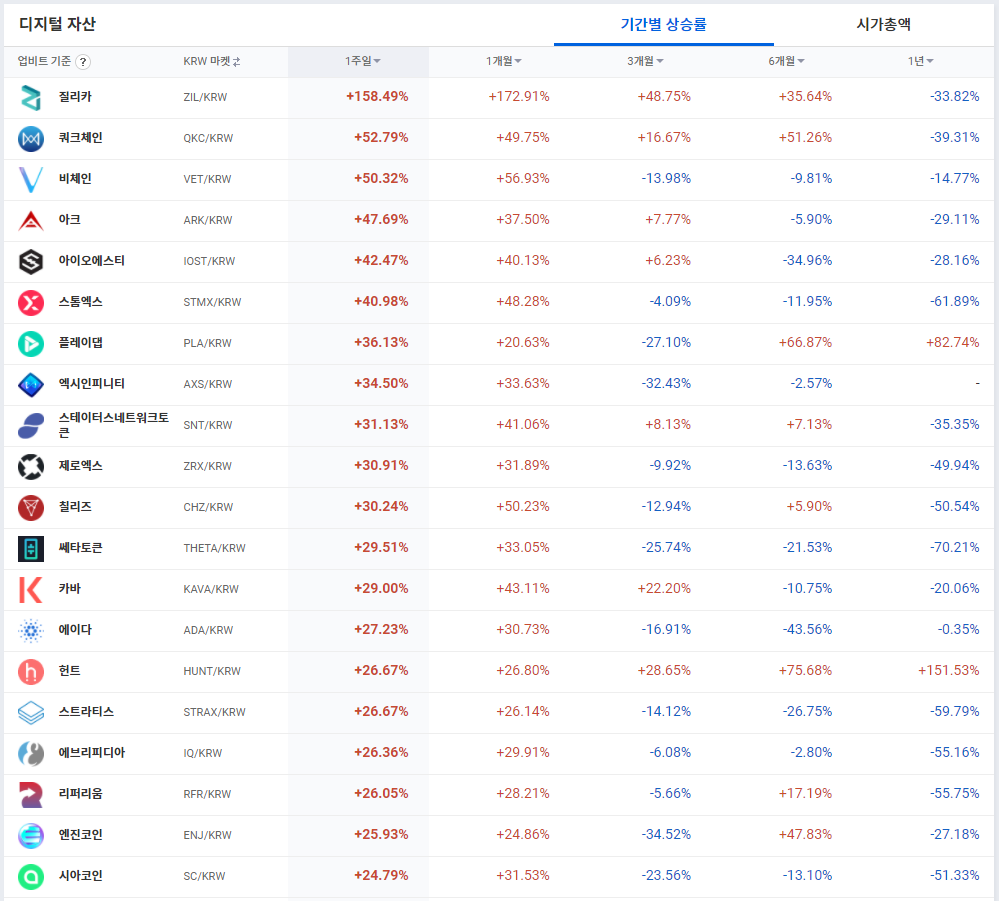Sort by the 3개월 column
This screenshot has height=901, width=999.
tap(645, 61)
